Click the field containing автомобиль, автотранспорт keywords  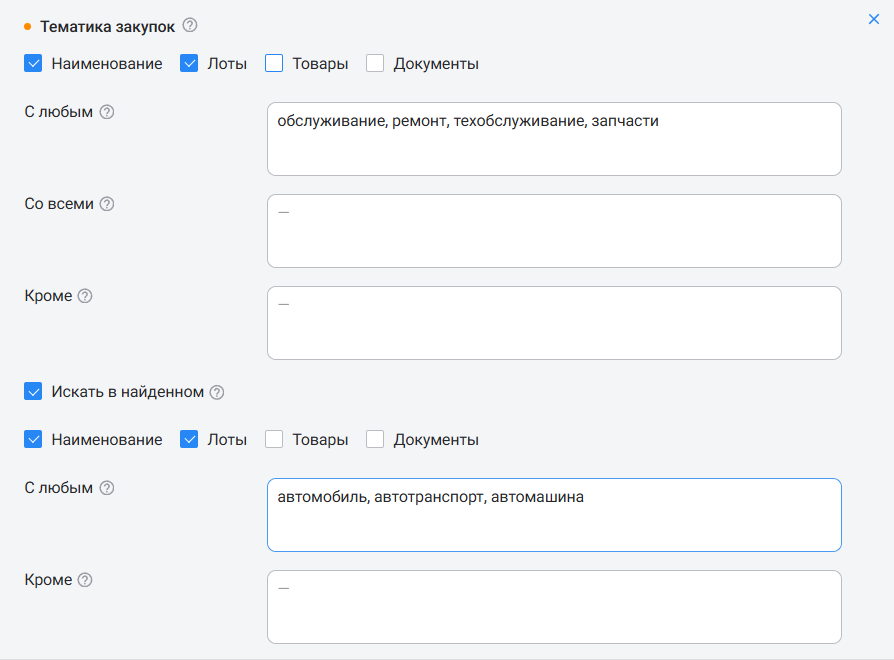(x=554, y=515)
